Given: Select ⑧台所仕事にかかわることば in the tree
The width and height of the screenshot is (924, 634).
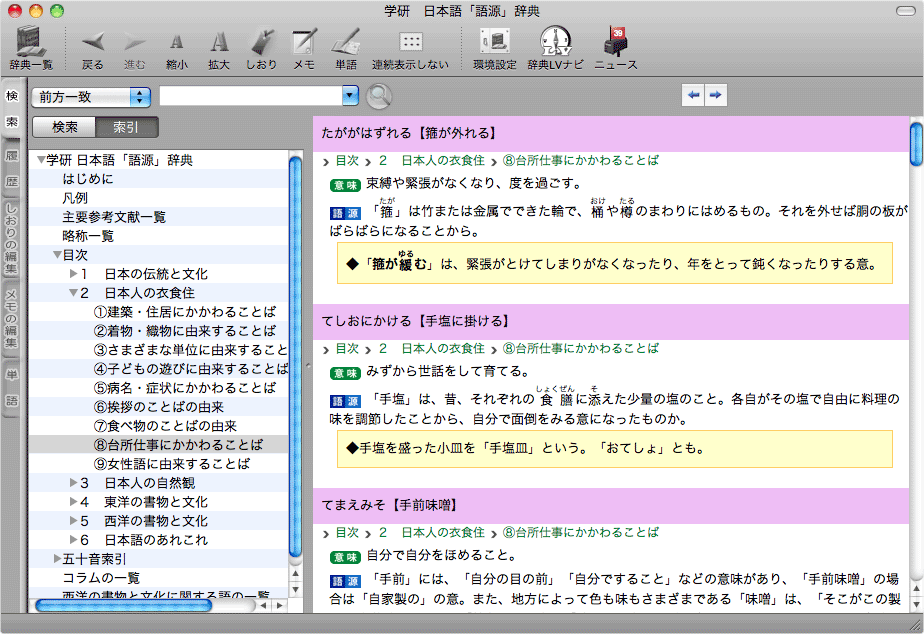Looking at the screenshot, I should pos(178,444).
